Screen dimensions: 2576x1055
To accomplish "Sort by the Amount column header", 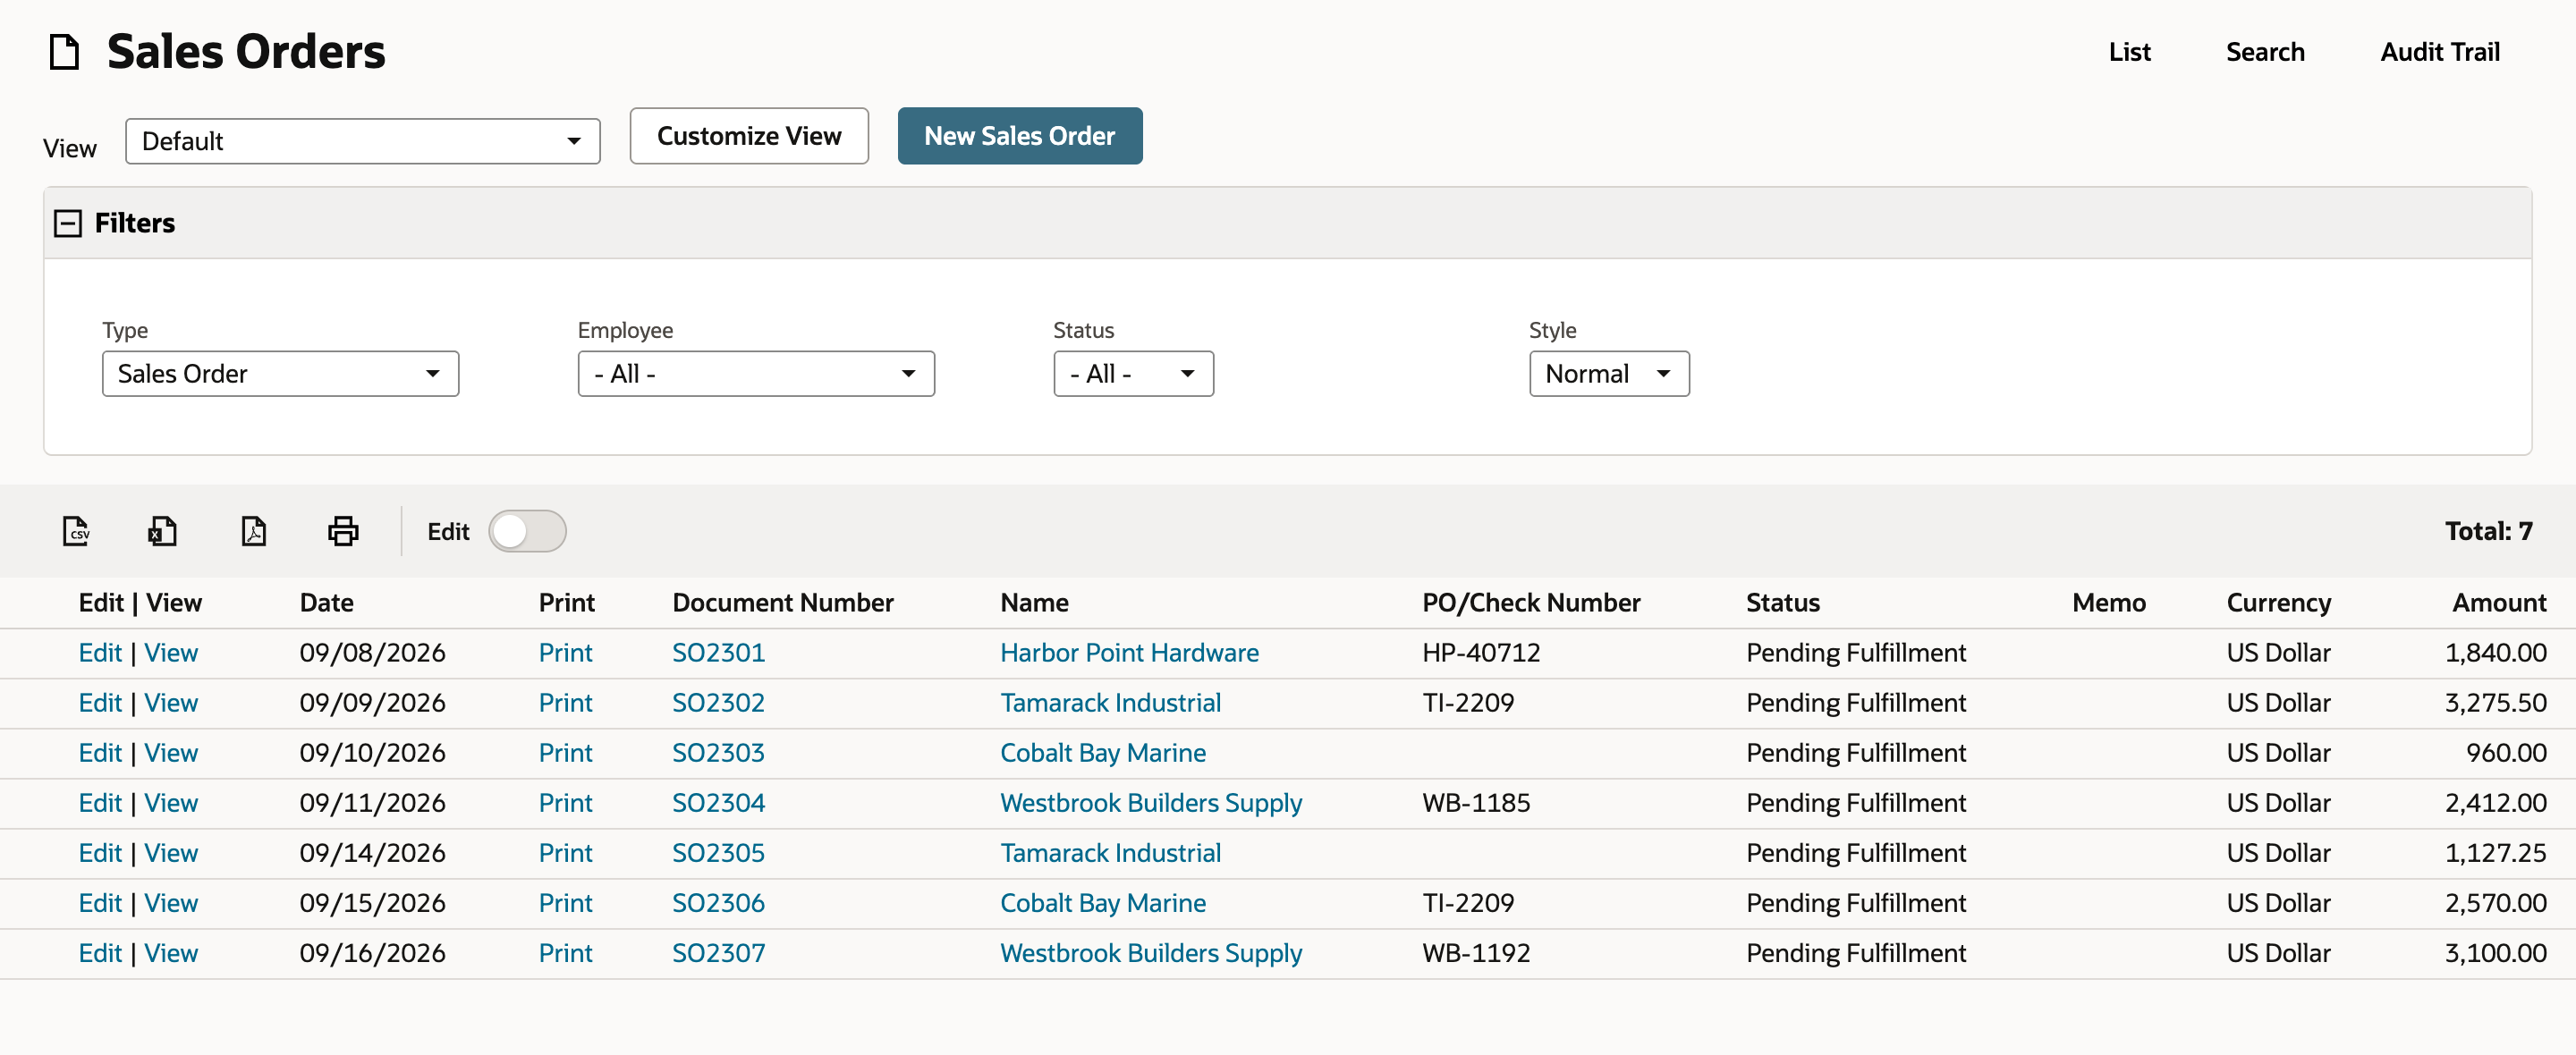I will pyautogui.click(x=2499, y=603).
